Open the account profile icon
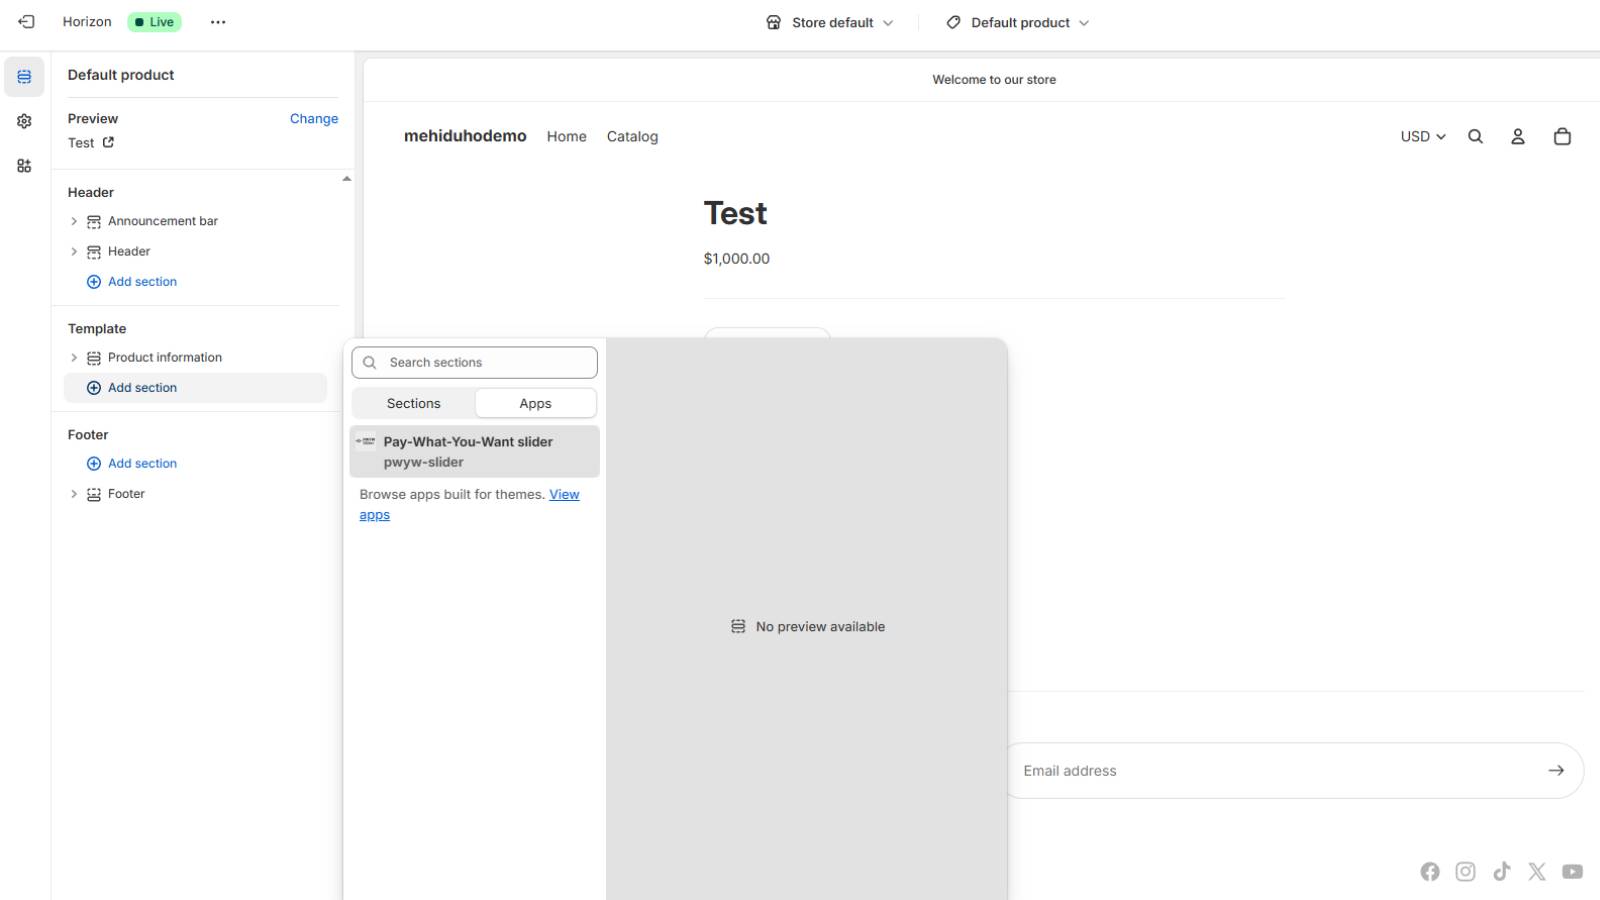The height and width of the screenshot is (900, 1600). 1517,137
